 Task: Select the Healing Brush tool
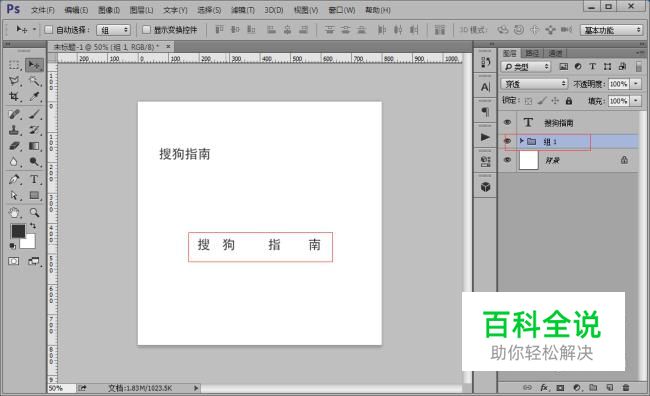(15, 114)
